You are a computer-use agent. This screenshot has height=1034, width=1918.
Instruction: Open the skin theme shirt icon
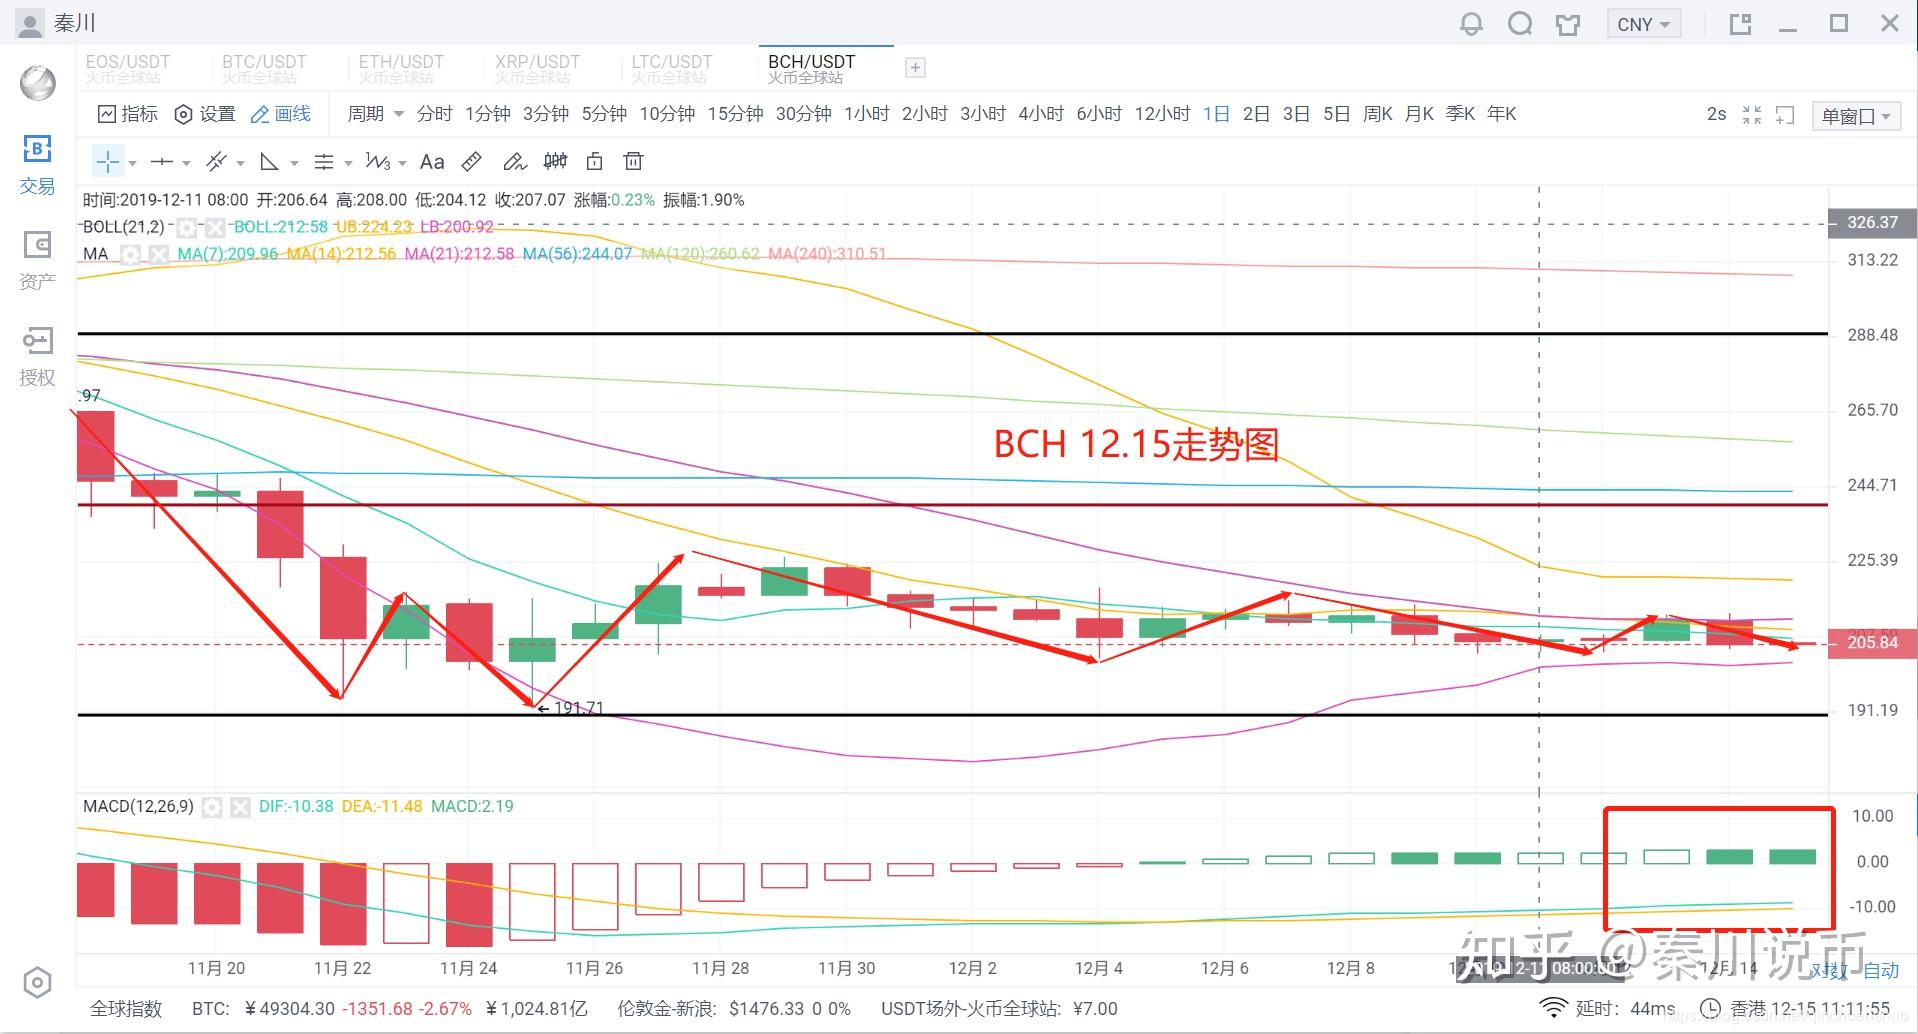[x=1568, y=24]
